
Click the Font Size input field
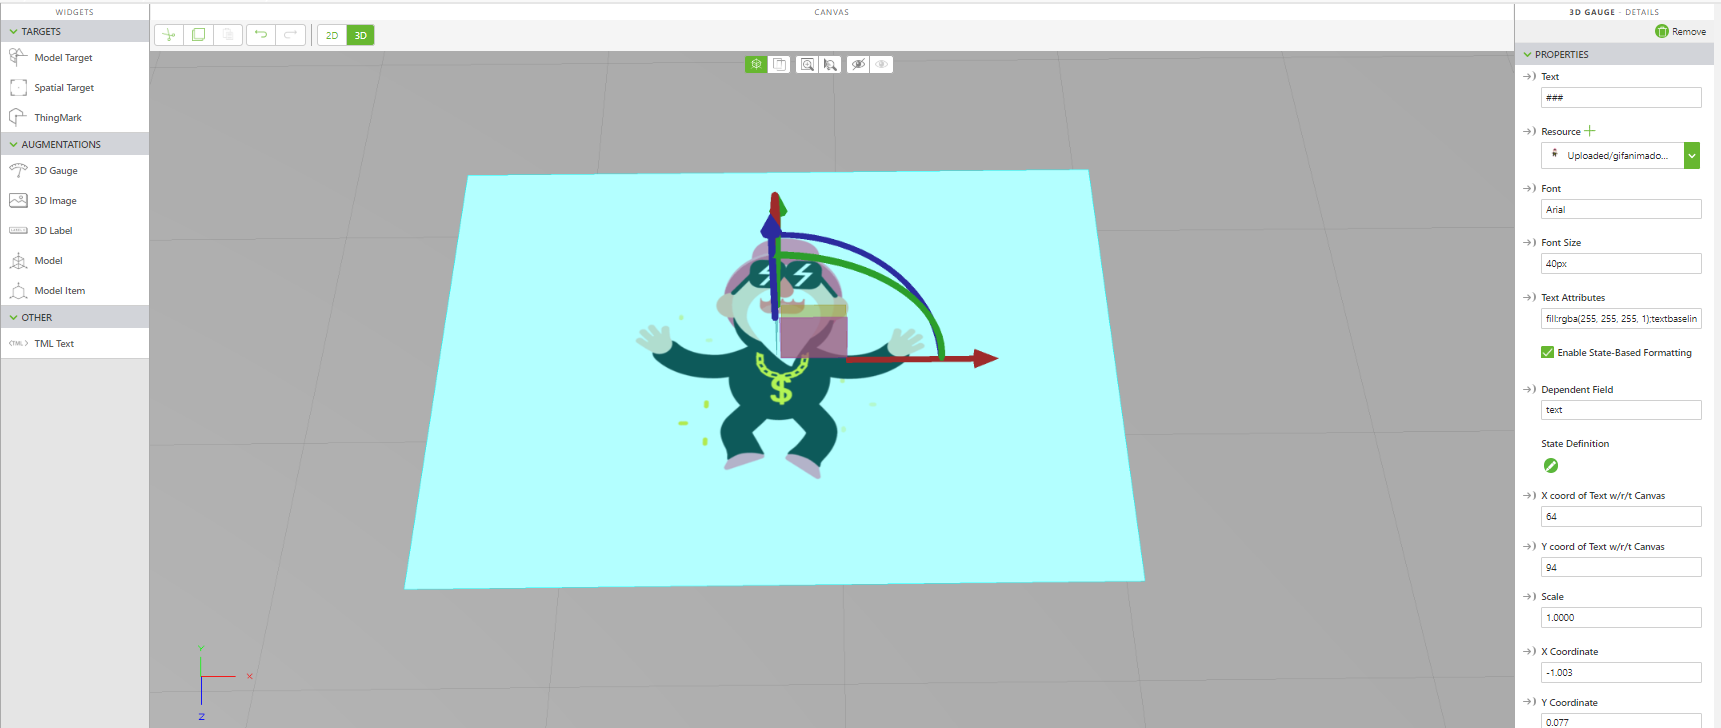[x=1621, y=263]
